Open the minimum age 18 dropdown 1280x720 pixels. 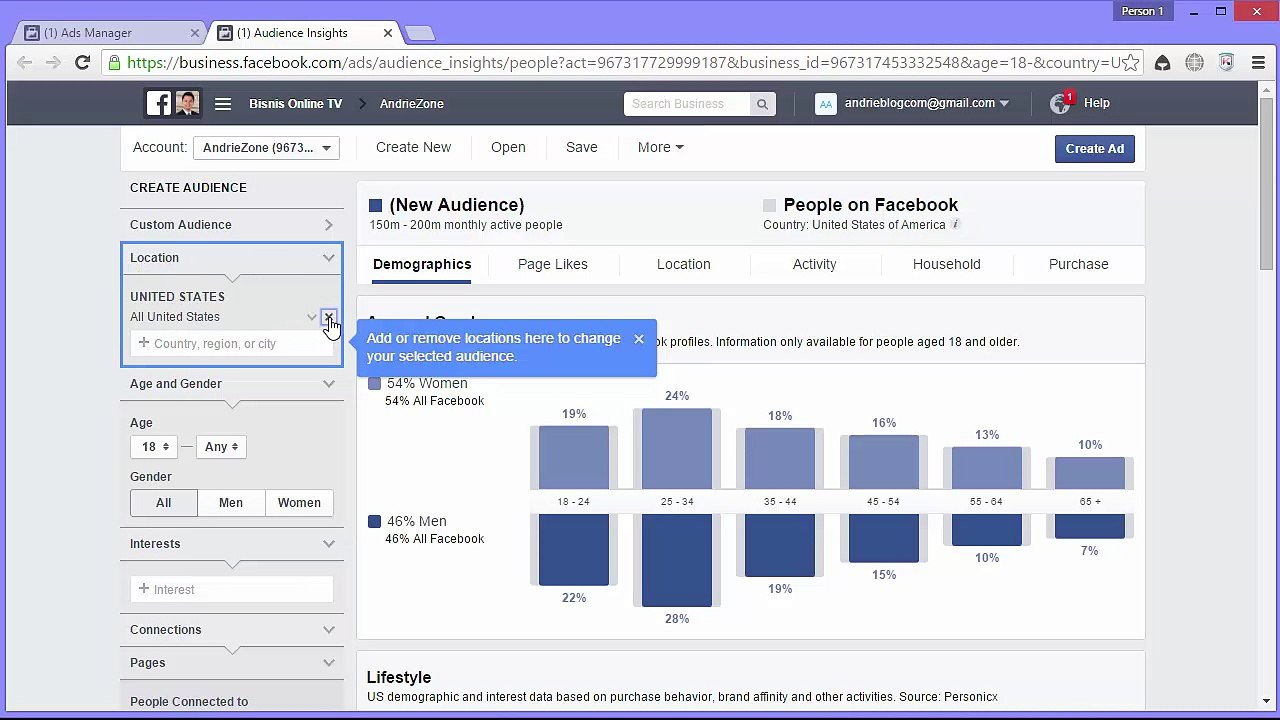click(154, 447)
